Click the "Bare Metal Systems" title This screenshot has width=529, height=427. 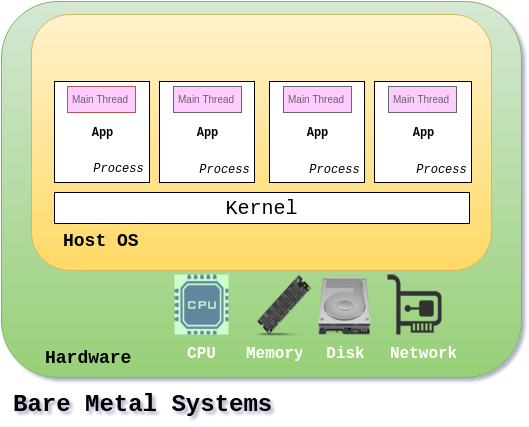click(142, 404)
